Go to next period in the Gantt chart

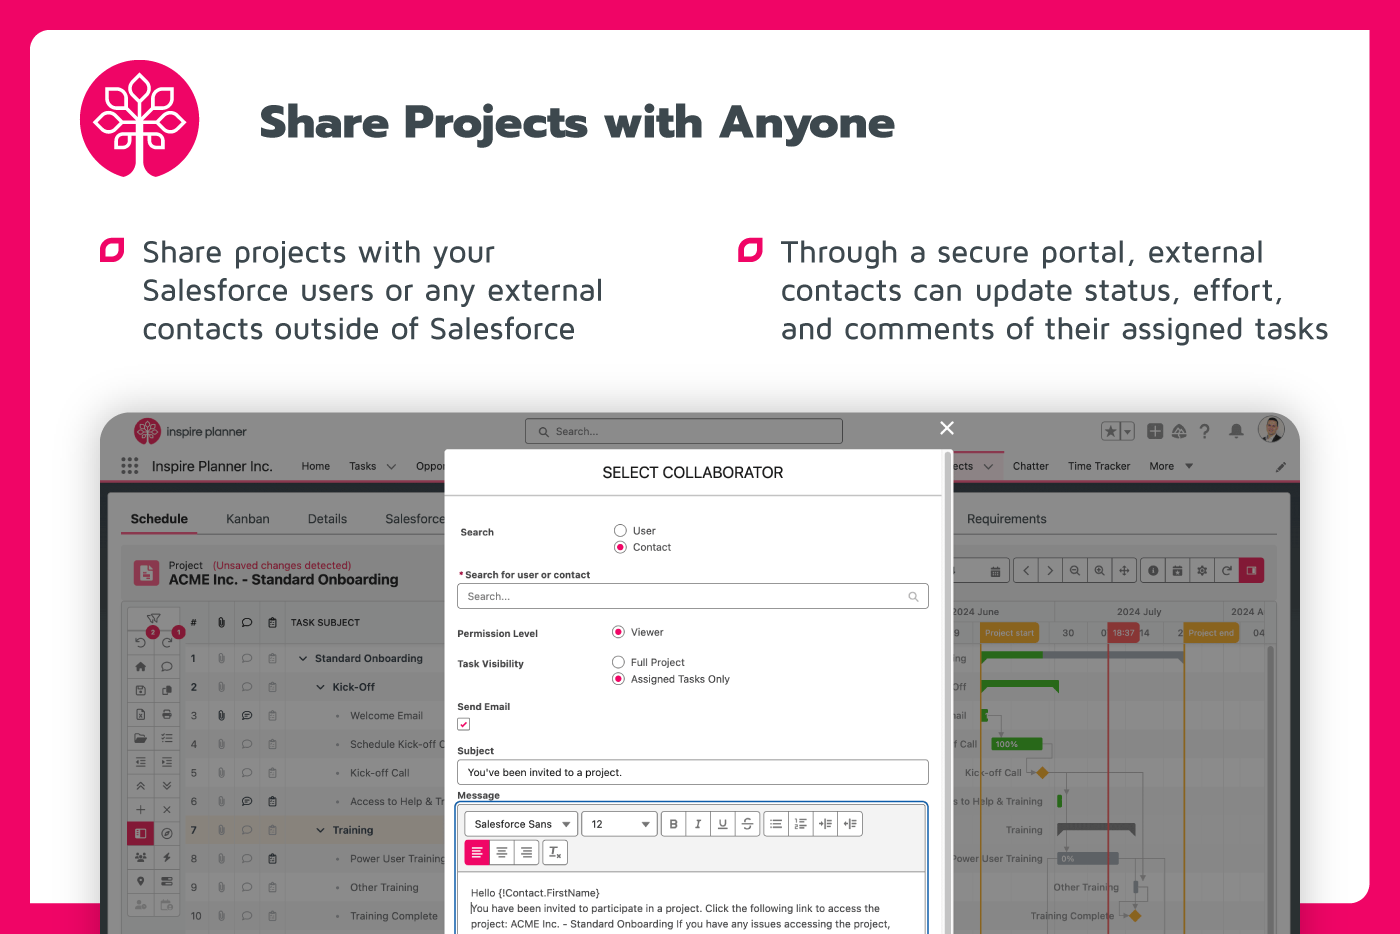(x=1050, y=570)
